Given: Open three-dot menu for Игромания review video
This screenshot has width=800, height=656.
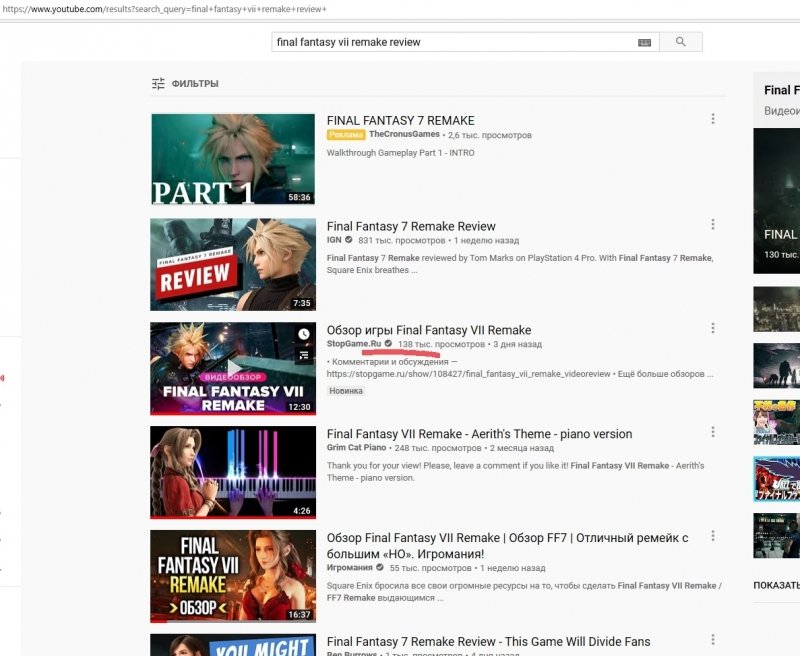Looking at the screenshot, I should (x=713, y=536).
